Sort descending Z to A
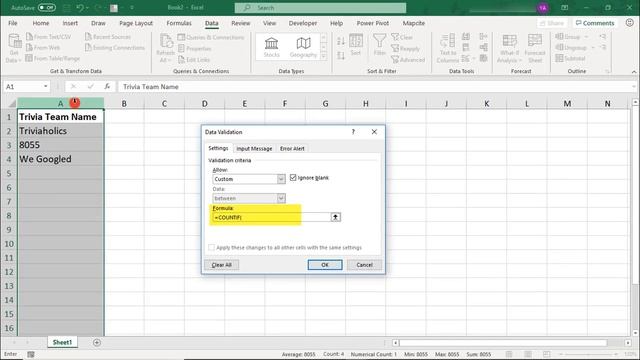 [341, 56]
